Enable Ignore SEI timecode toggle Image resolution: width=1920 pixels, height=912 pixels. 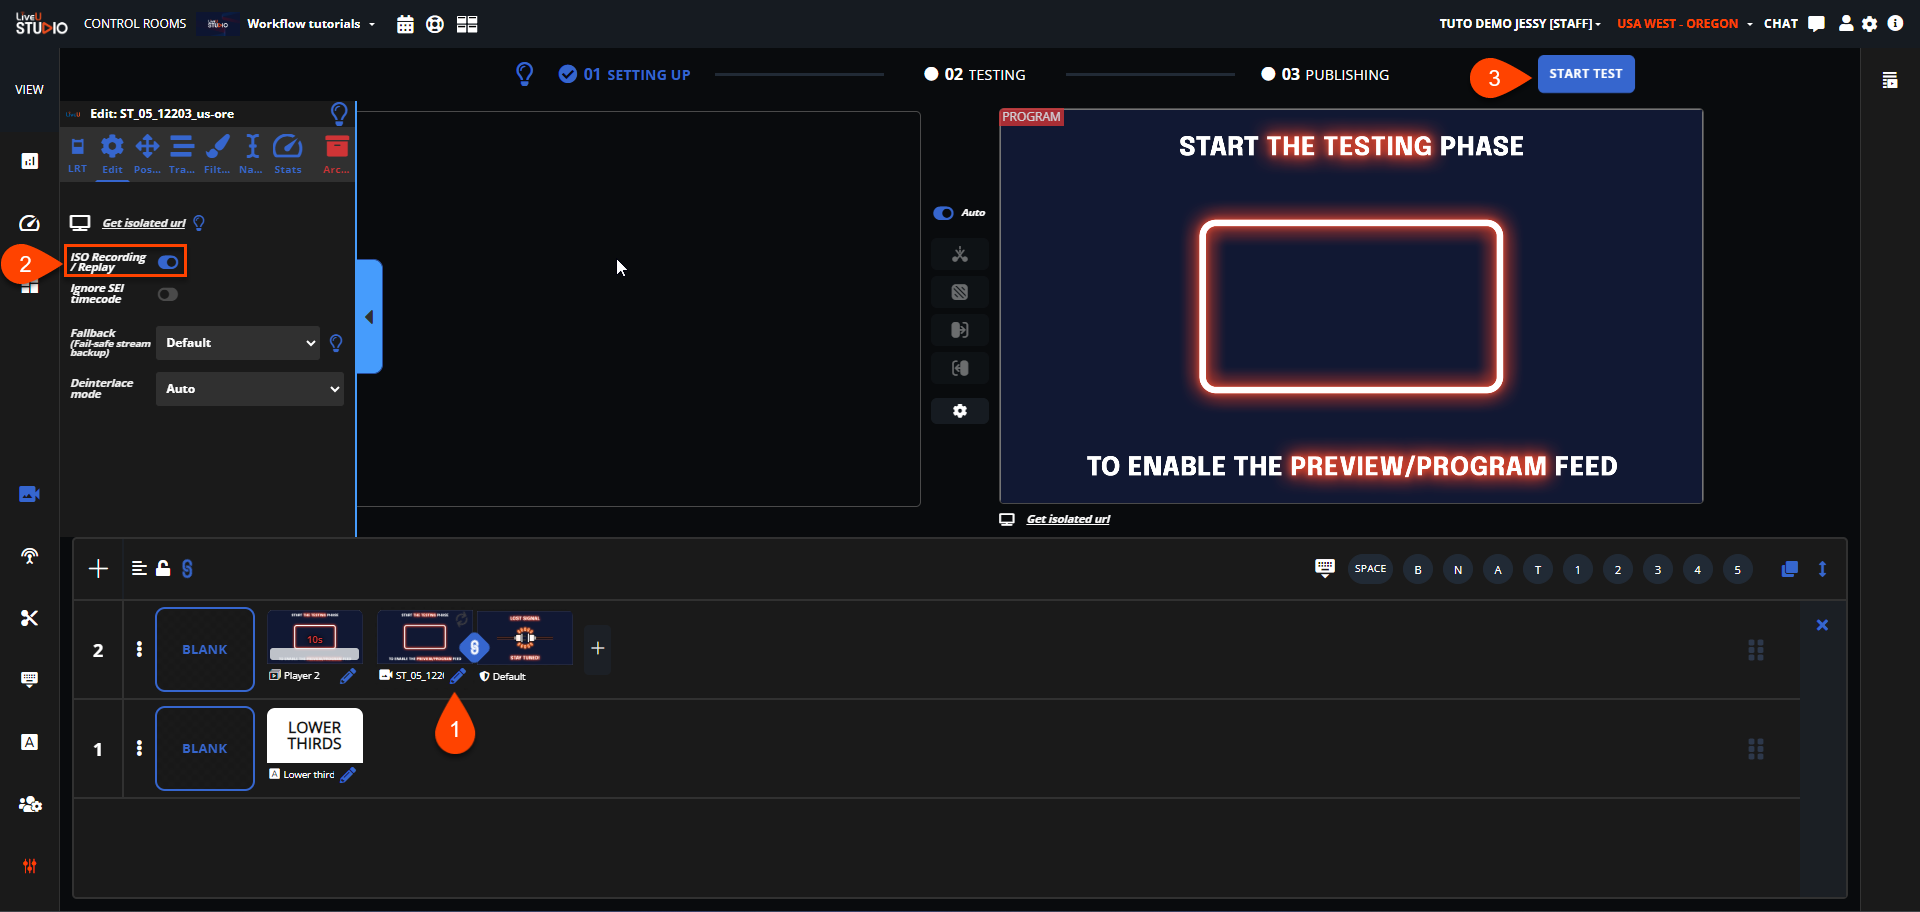coord(168,294)
